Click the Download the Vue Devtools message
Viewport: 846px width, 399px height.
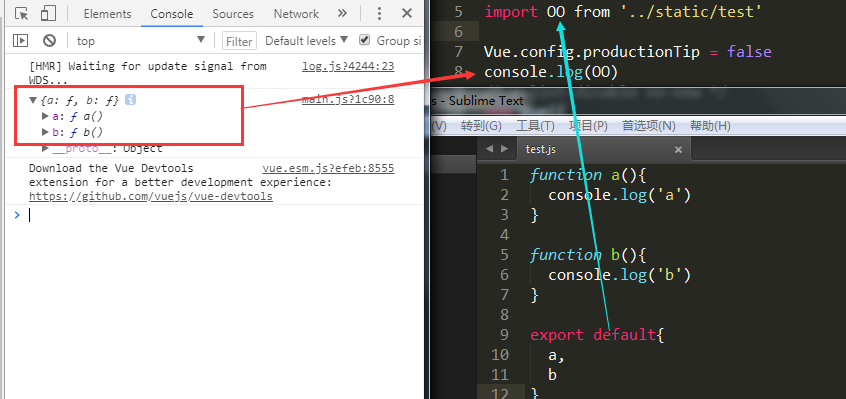pos(180,175)
